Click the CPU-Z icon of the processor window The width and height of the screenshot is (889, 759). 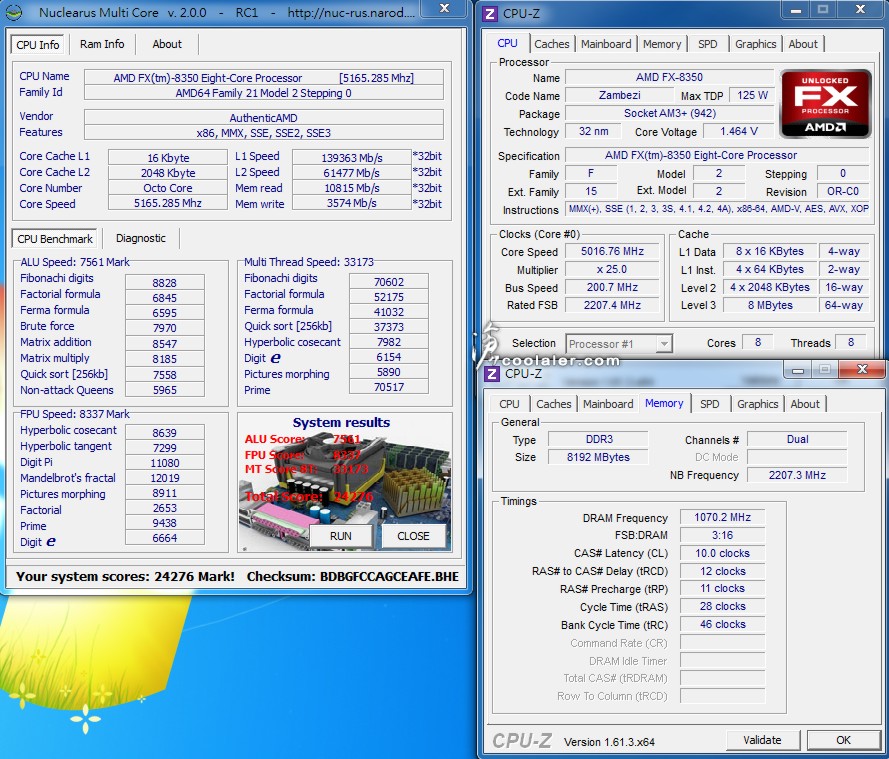pyautogui.click(x=489, y=14)
